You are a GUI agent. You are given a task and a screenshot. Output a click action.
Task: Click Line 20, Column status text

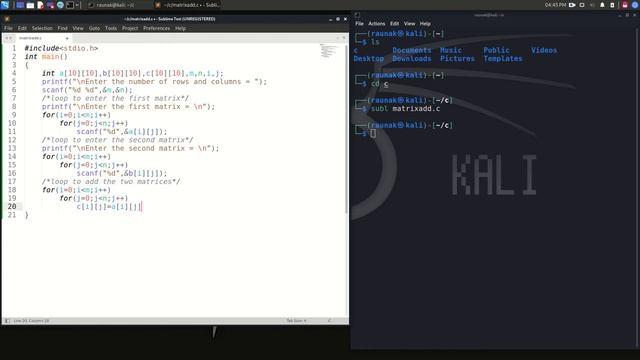(x=31, y=321)
